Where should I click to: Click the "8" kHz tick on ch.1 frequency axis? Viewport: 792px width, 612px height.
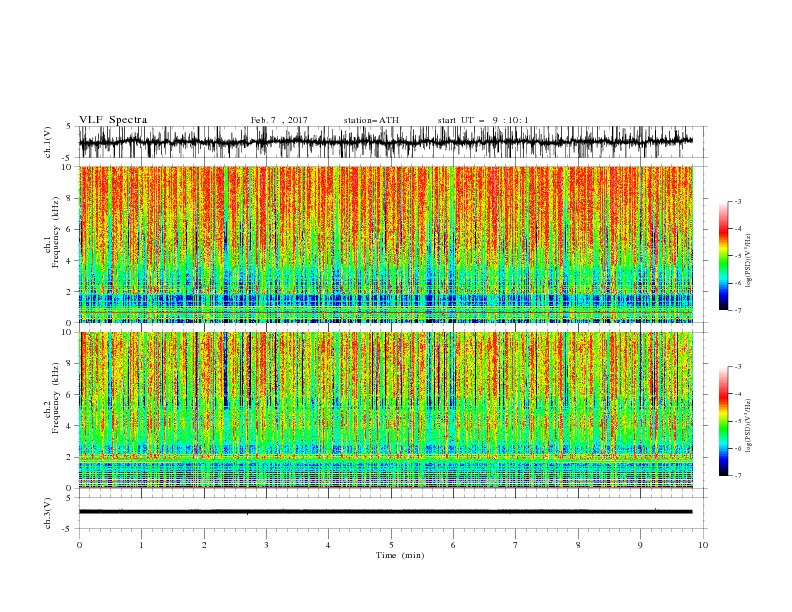tap(70, 198)
